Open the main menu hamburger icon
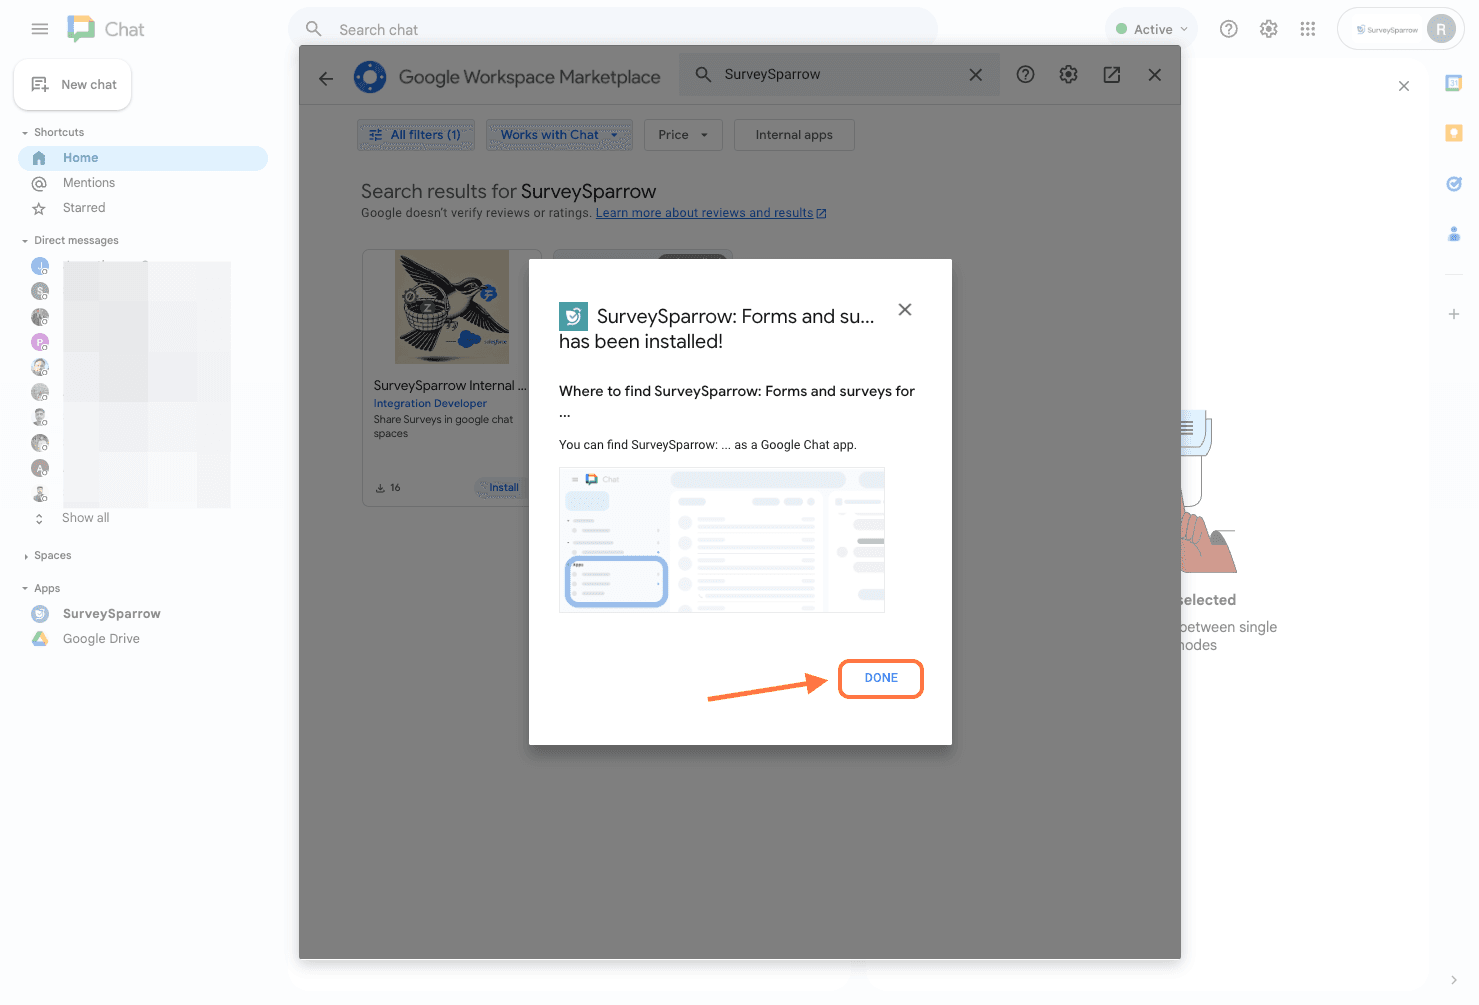The width and height of the screenshot is (1479, 1005). click(40, 29)
